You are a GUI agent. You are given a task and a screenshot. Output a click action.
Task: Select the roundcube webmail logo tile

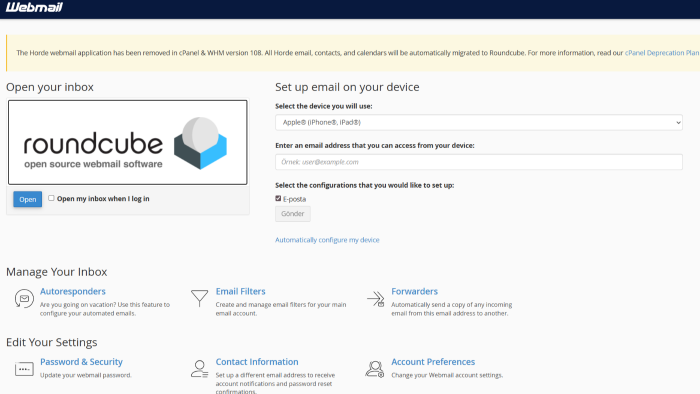[128, 142]
